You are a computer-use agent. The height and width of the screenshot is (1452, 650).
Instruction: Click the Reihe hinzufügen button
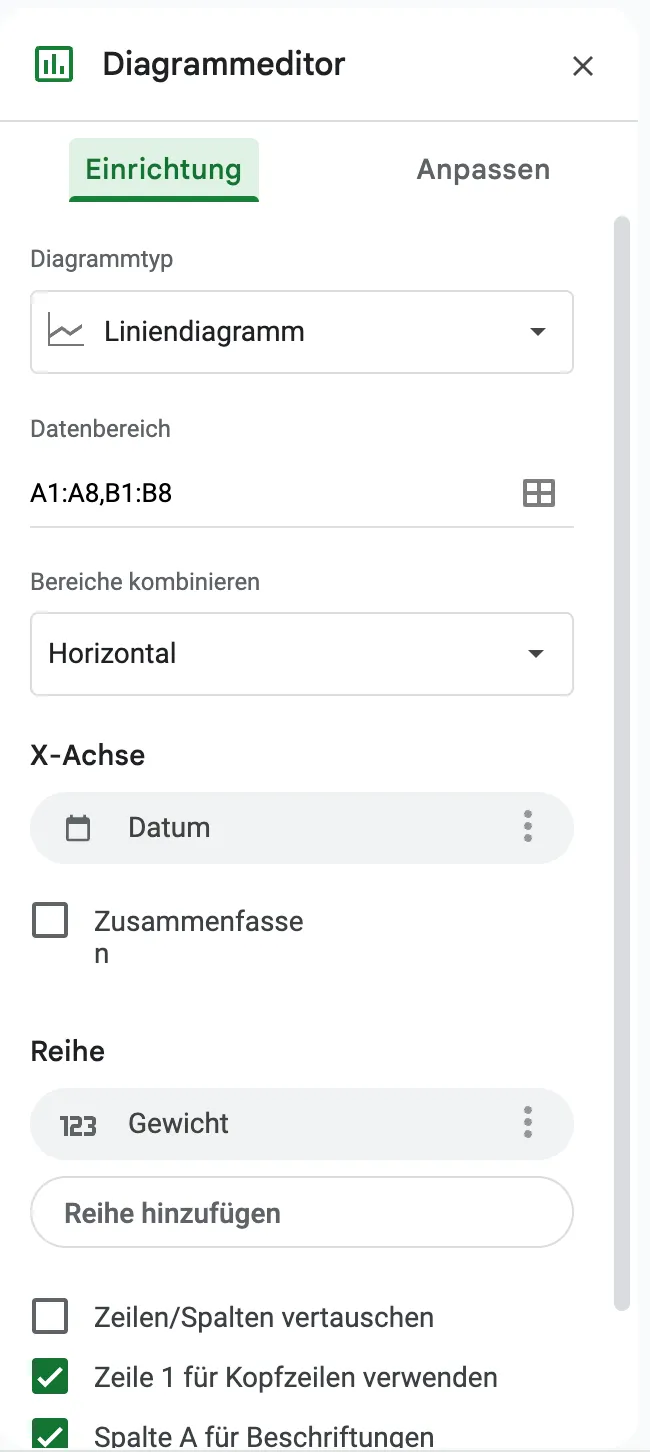(x=300, y=1212)
